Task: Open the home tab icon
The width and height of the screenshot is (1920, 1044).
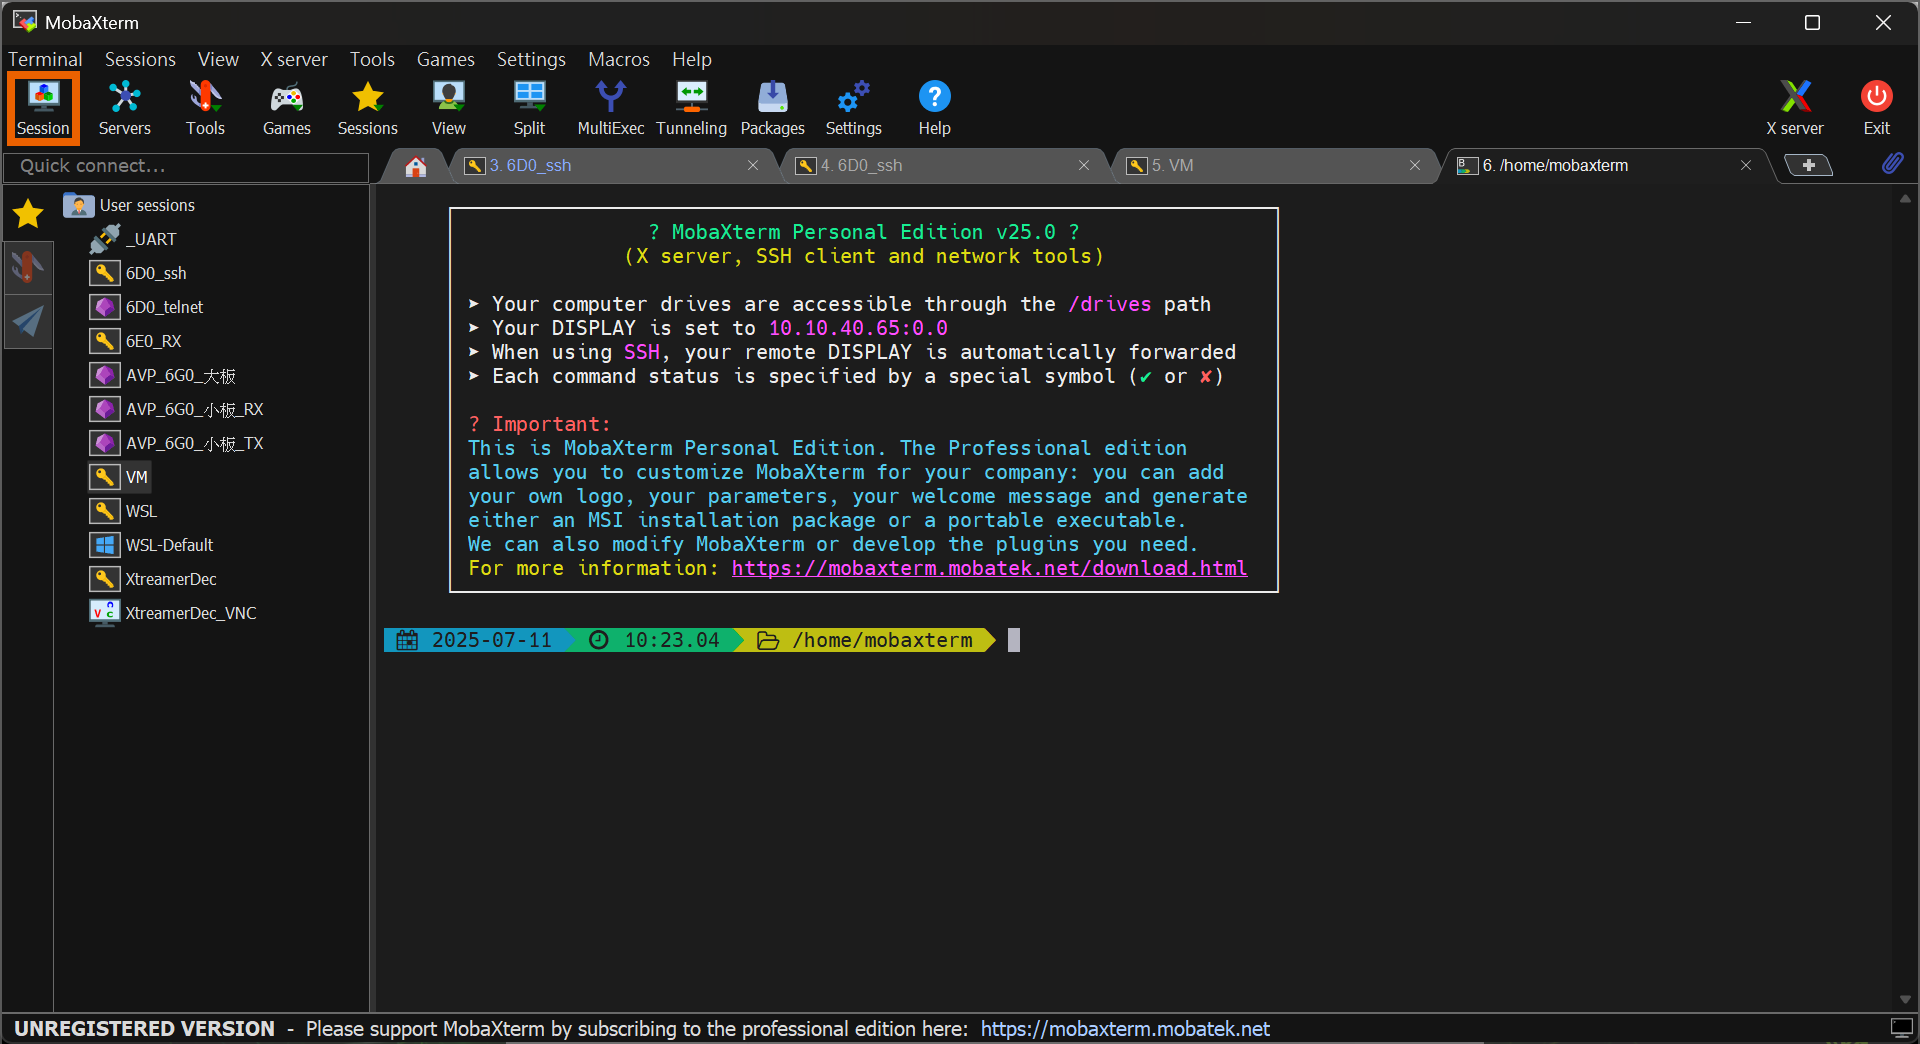Action: 416,166
